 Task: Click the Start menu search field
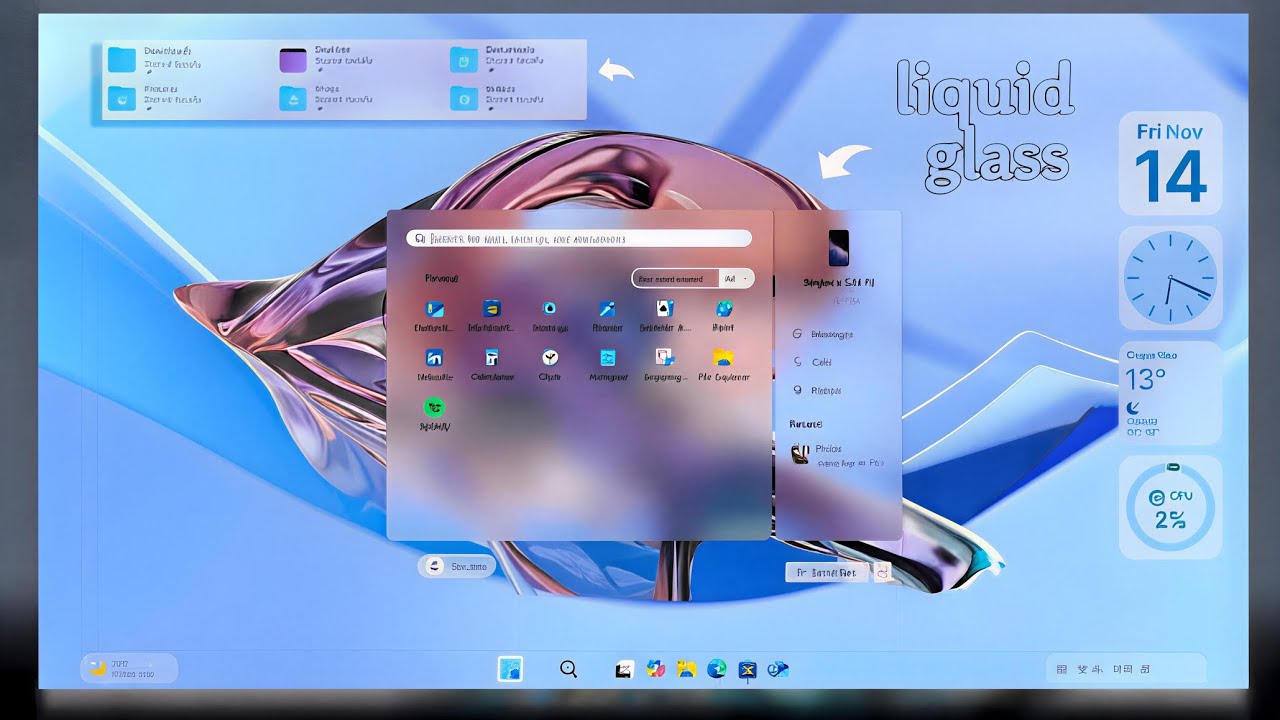(x=579, y=239)
